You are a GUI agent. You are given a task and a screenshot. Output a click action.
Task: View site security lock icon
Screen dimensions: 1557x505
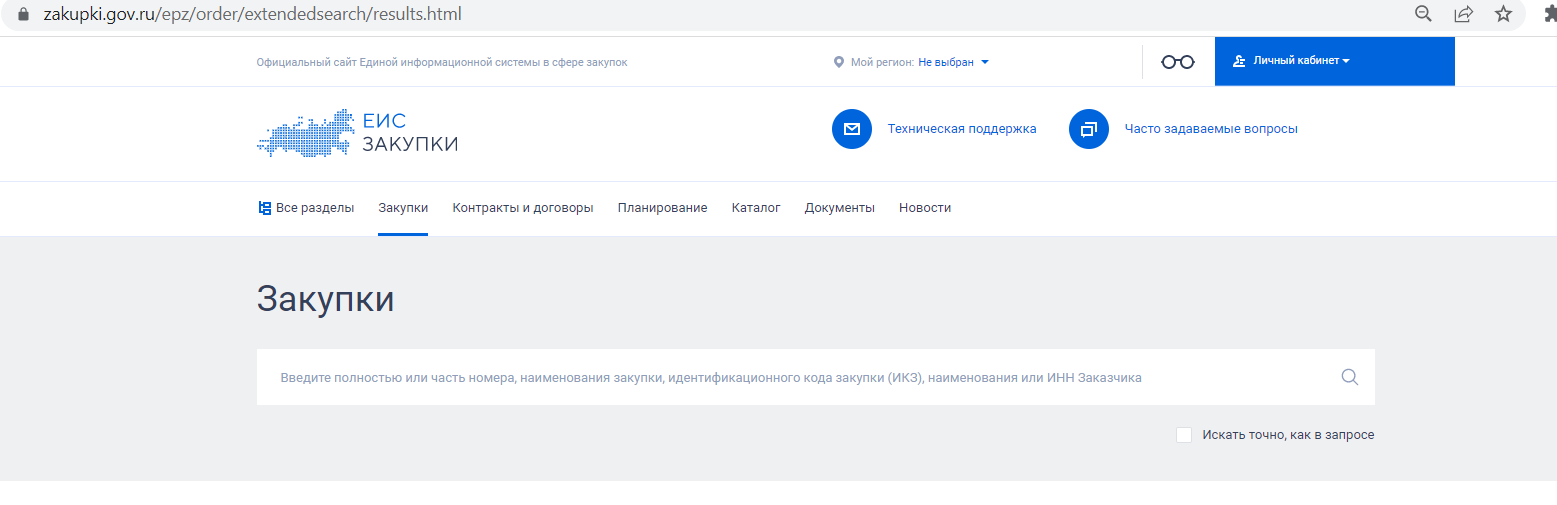(24, 15)
